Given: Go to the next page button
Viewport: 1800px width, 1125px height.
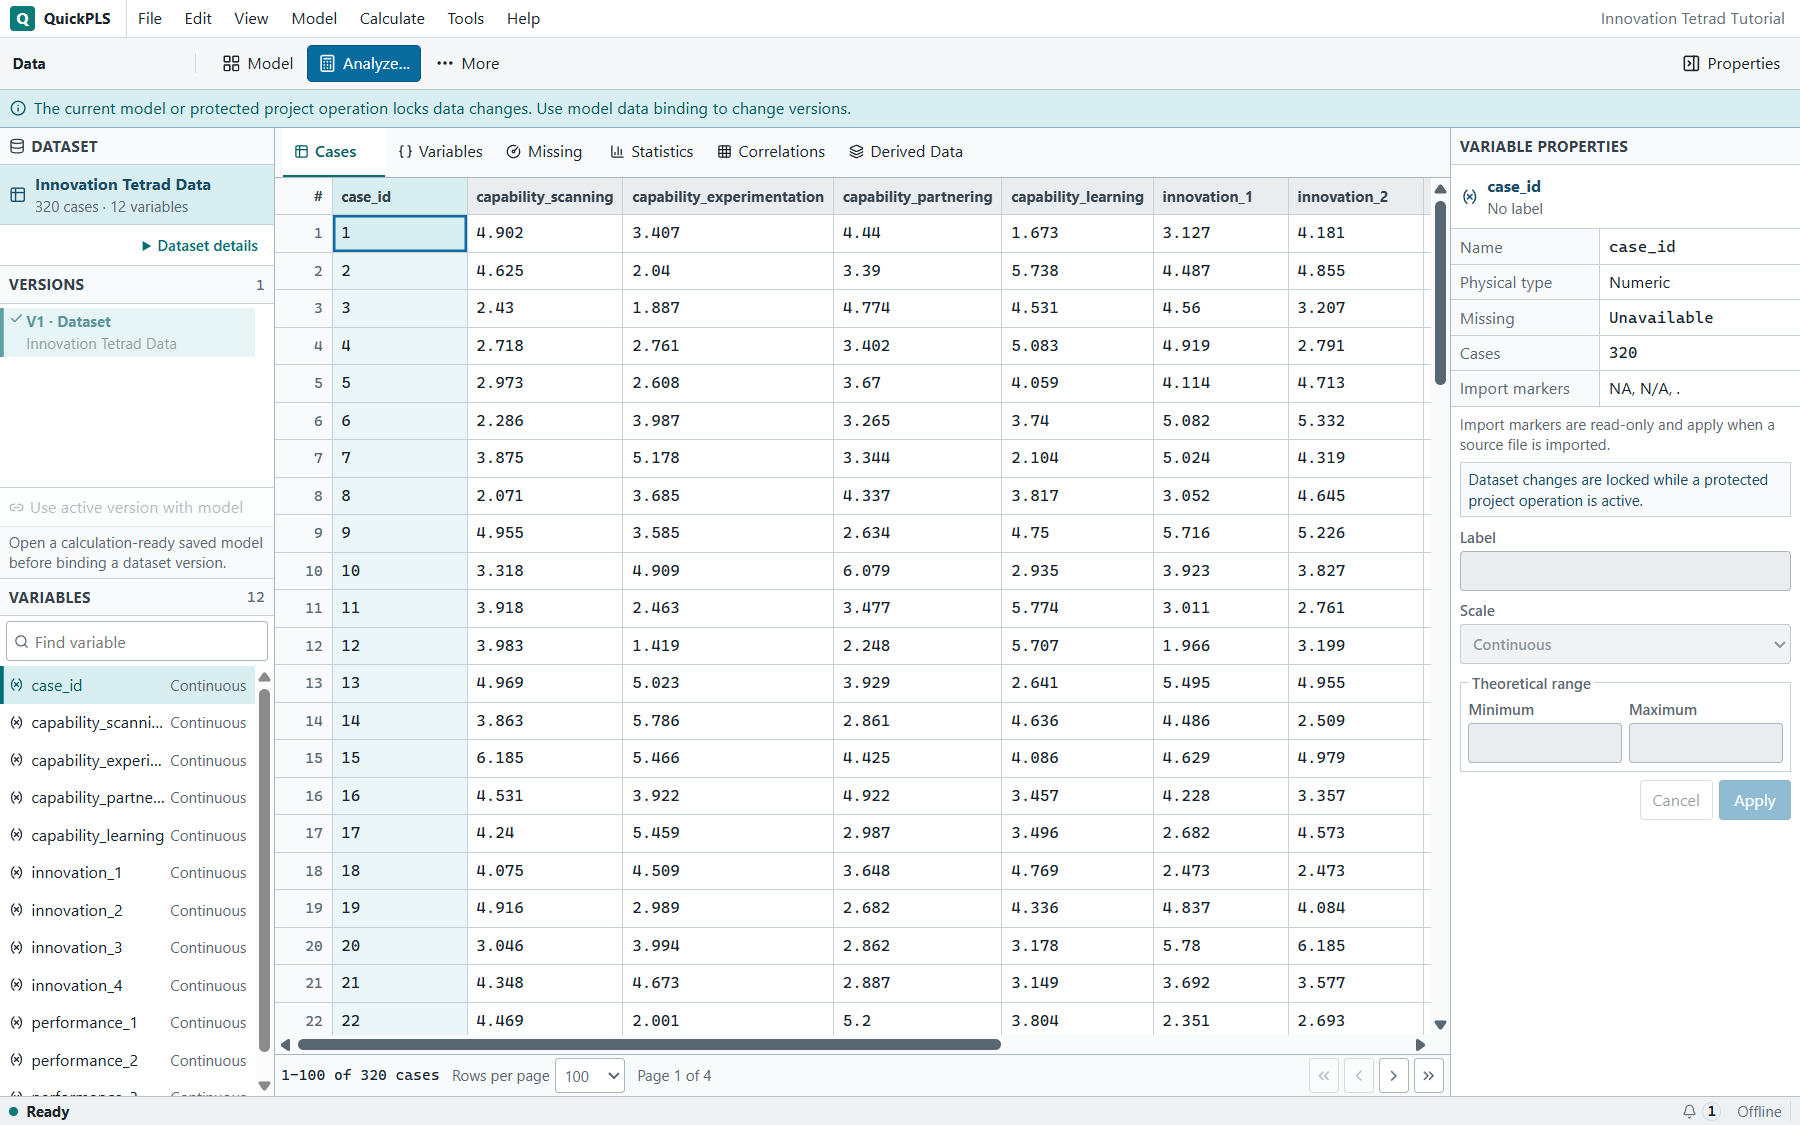Looking at the screenshot, I should pos(1394,1076).
